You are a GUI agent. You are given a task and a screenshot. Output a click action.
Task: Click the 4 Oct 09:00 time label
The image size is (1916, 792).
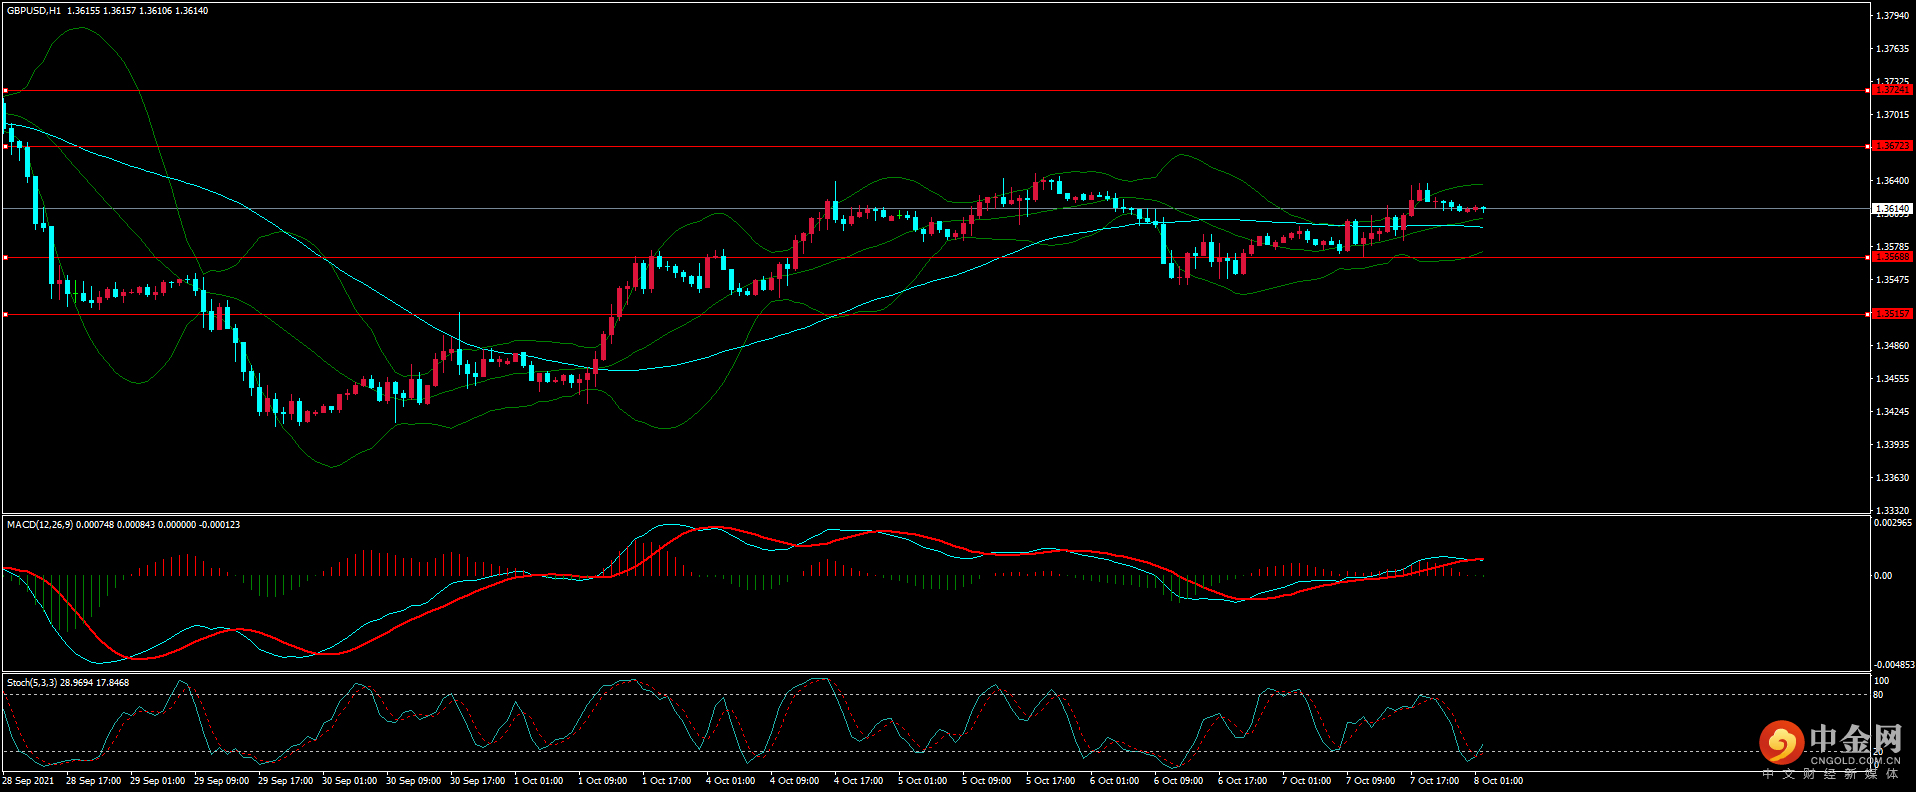tap(795, 781)
